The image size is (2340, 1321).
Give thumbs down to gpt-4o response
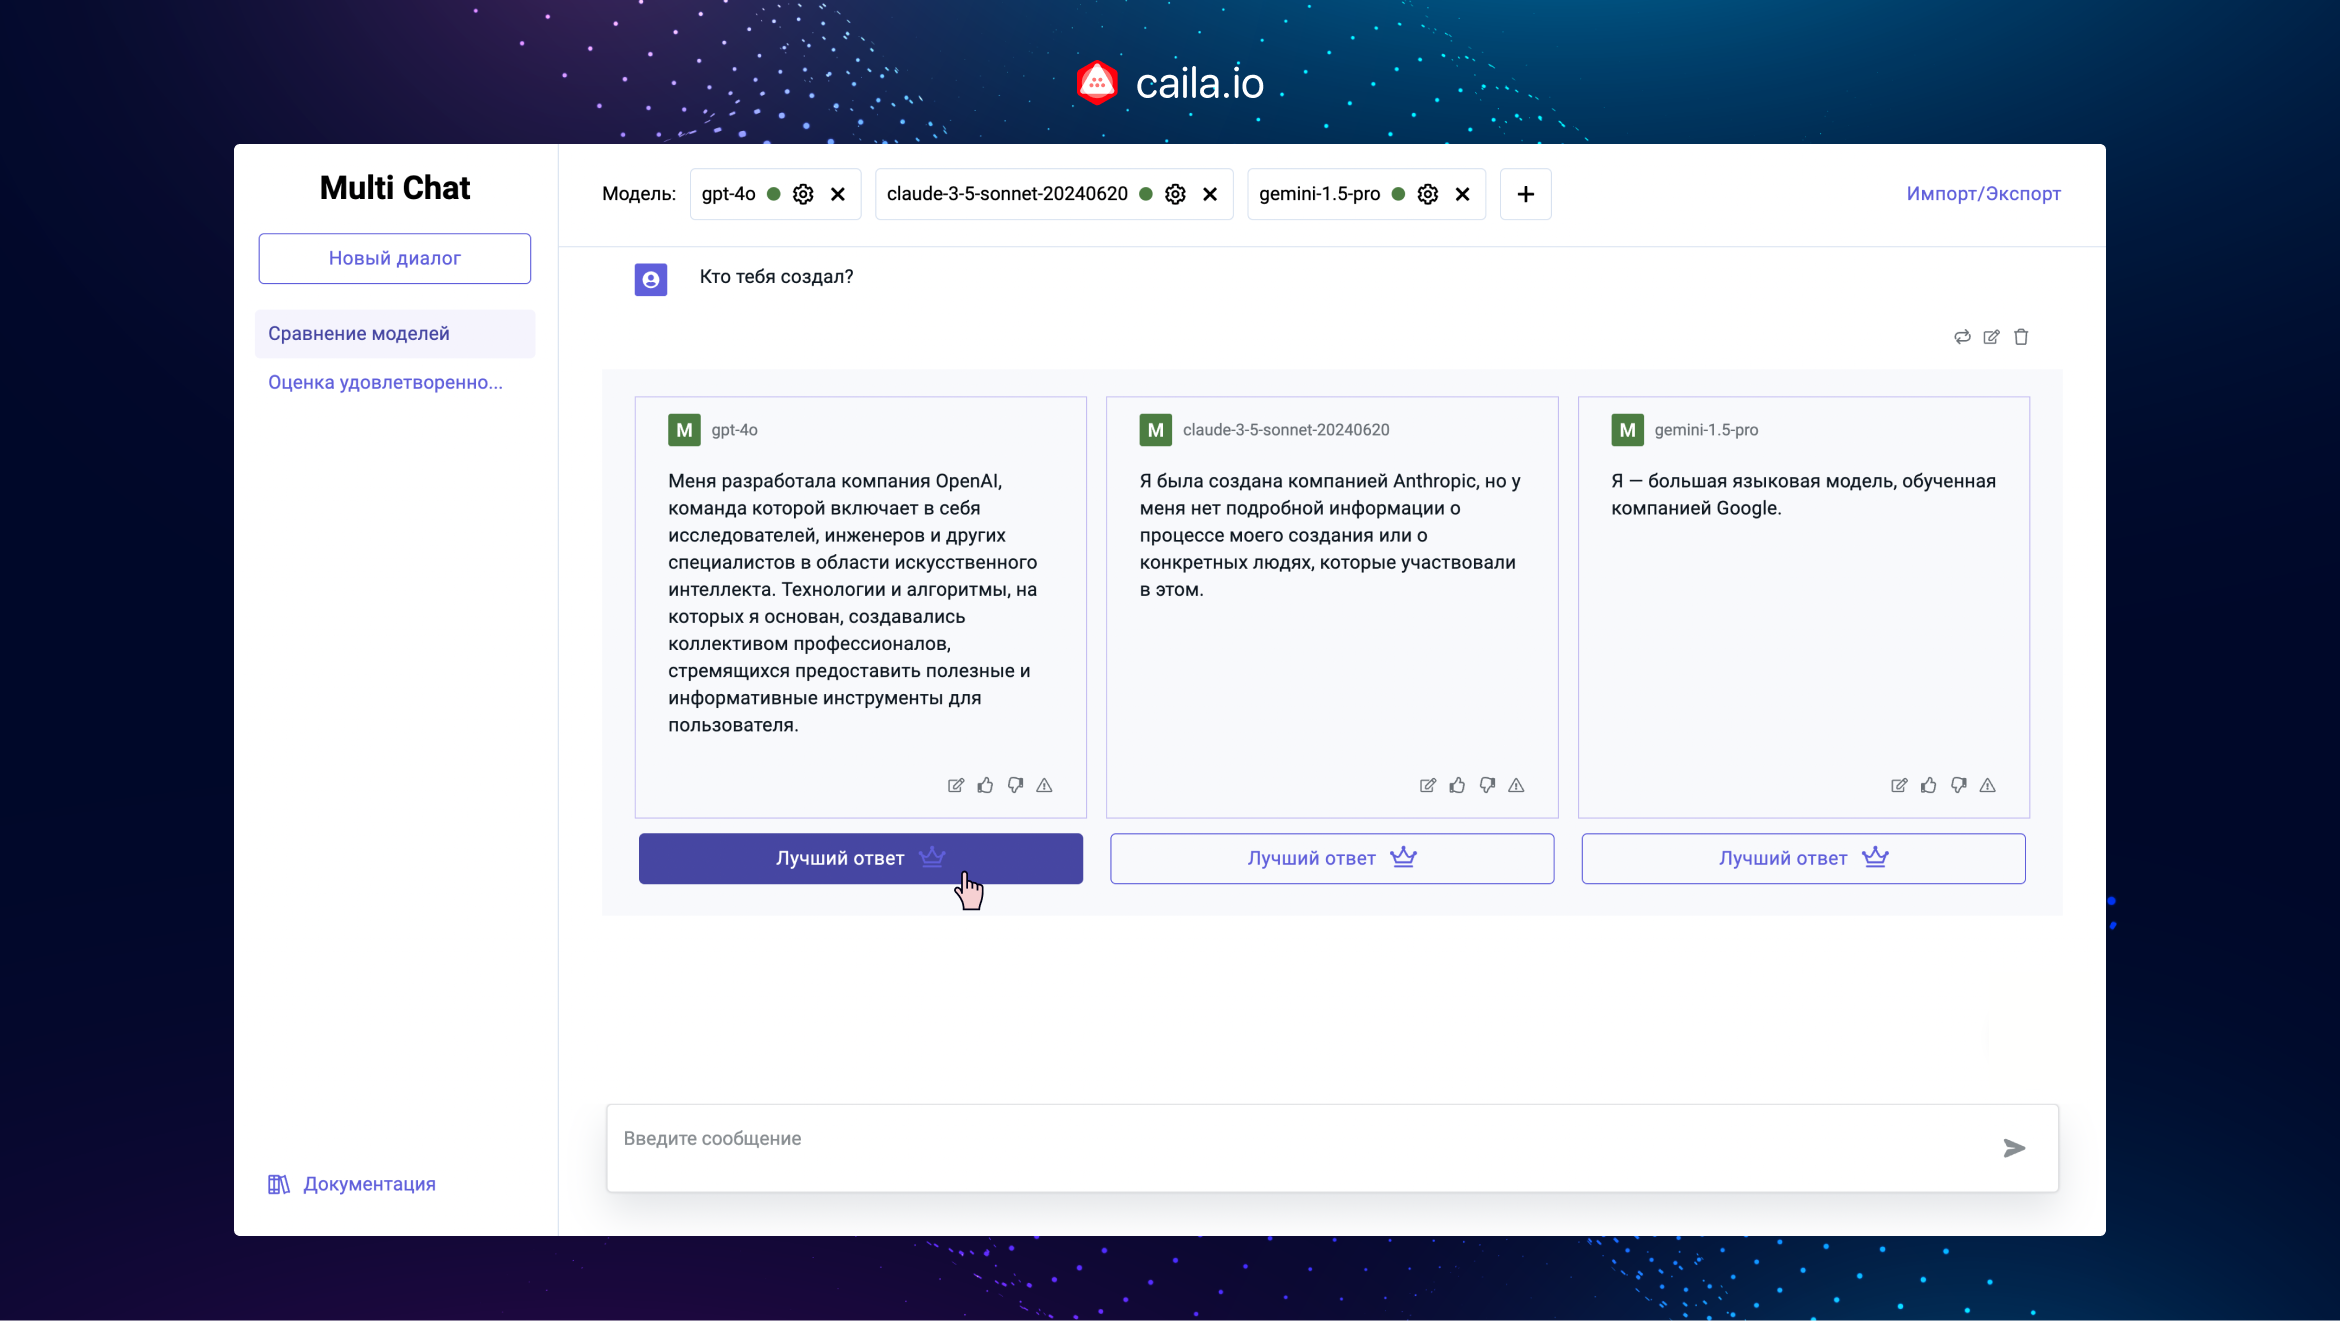[1015, 785]
